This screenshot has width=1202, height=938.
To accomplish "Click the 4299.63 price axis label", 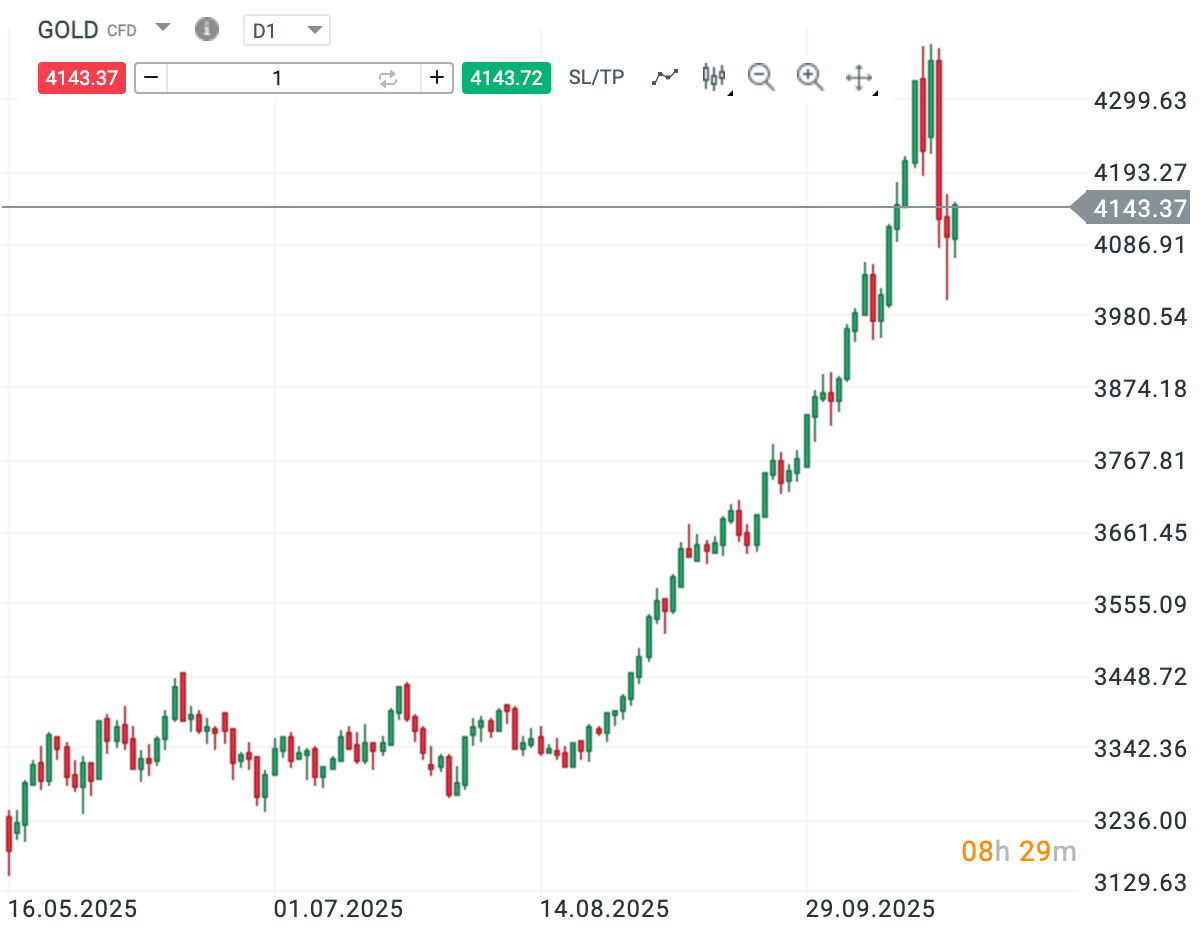I will coord(1140,101).
